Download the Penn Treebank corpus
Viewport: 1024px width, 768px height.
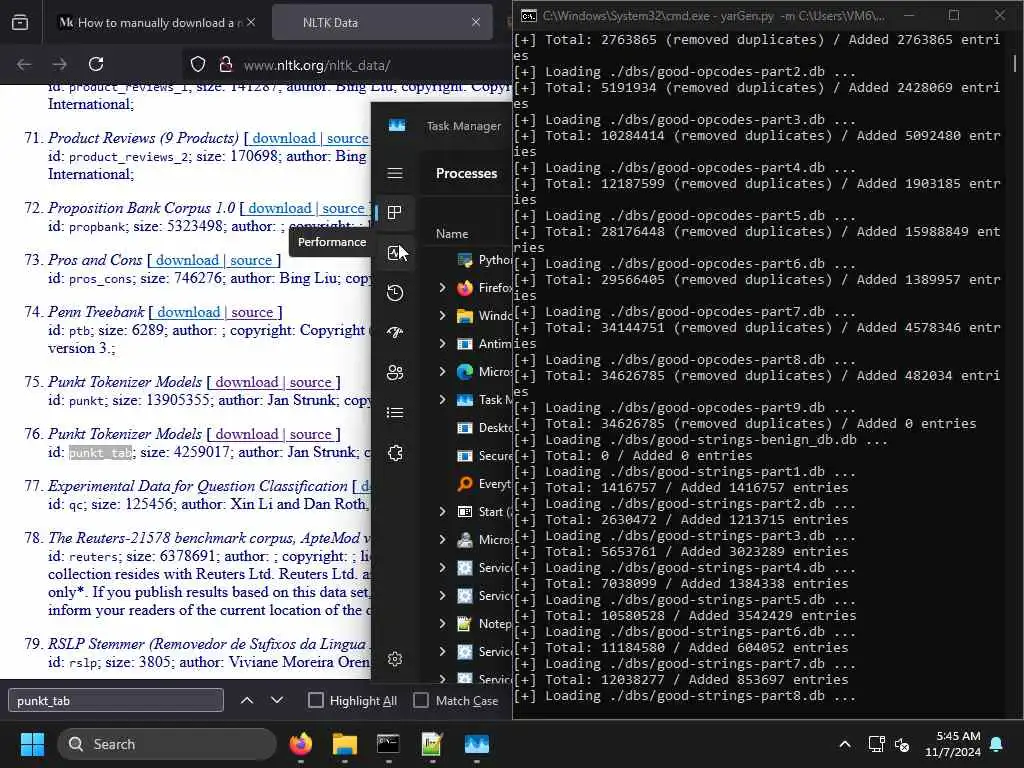coord(189,312)
